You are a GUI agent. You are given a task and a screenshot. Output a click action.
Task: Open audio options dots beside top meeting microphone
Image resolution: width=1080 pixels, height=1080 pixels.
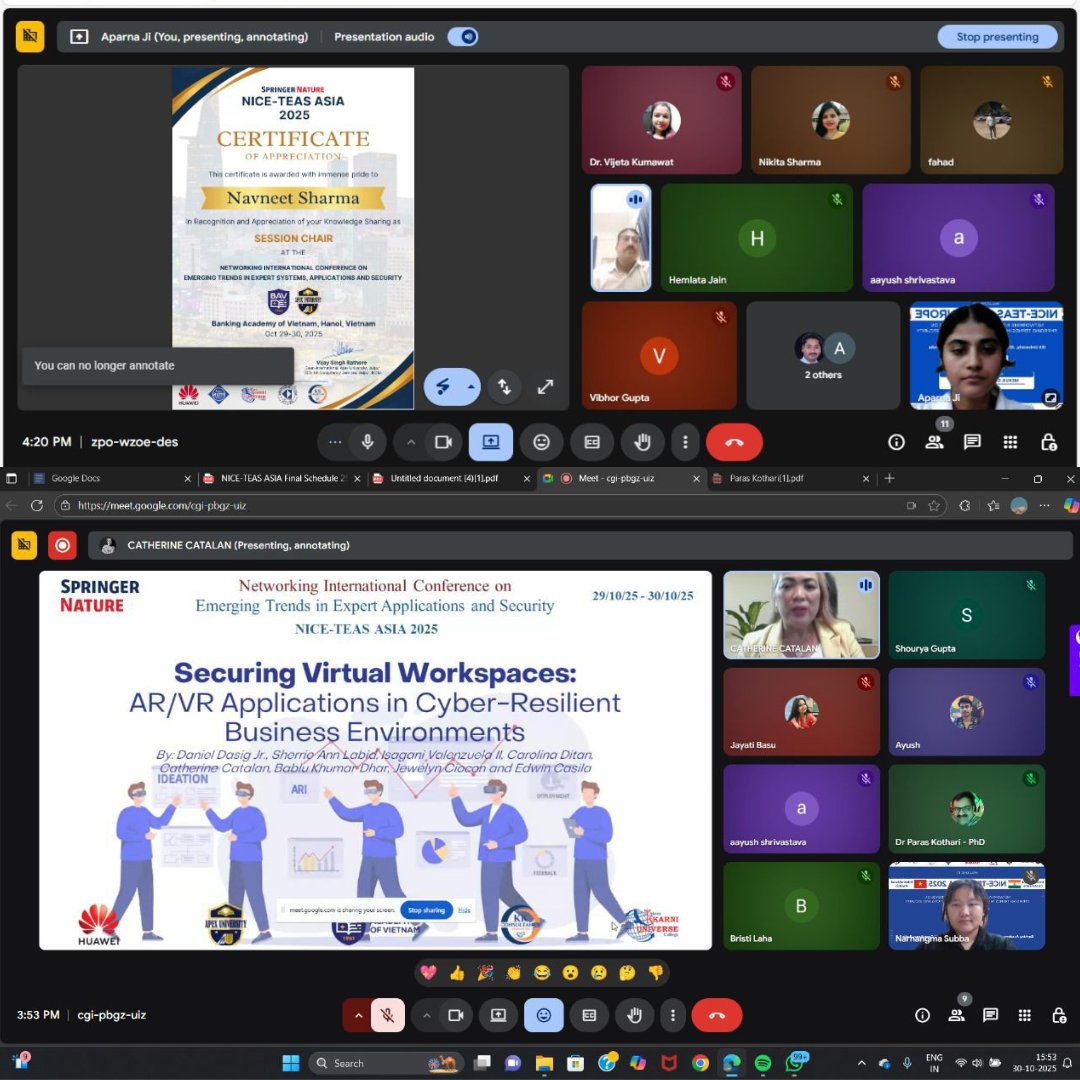335,442
